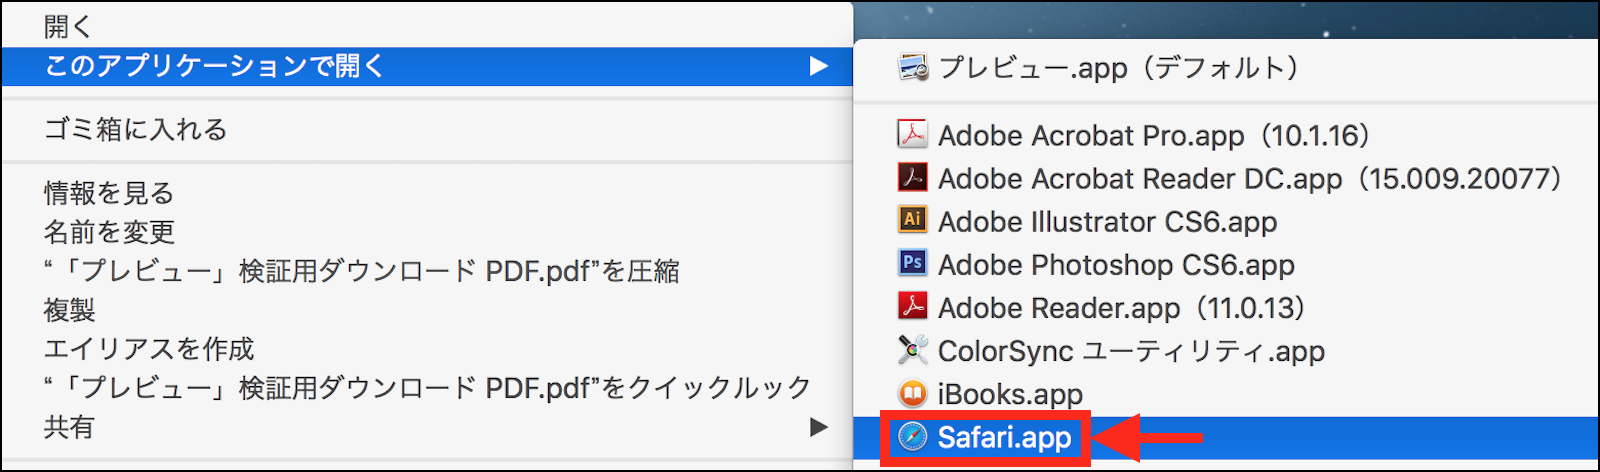The width and height of the screenshot is (1600, 472).
Task: Click the Adobe Illustrator CS6 icon
Action: (x=912, y=221)
